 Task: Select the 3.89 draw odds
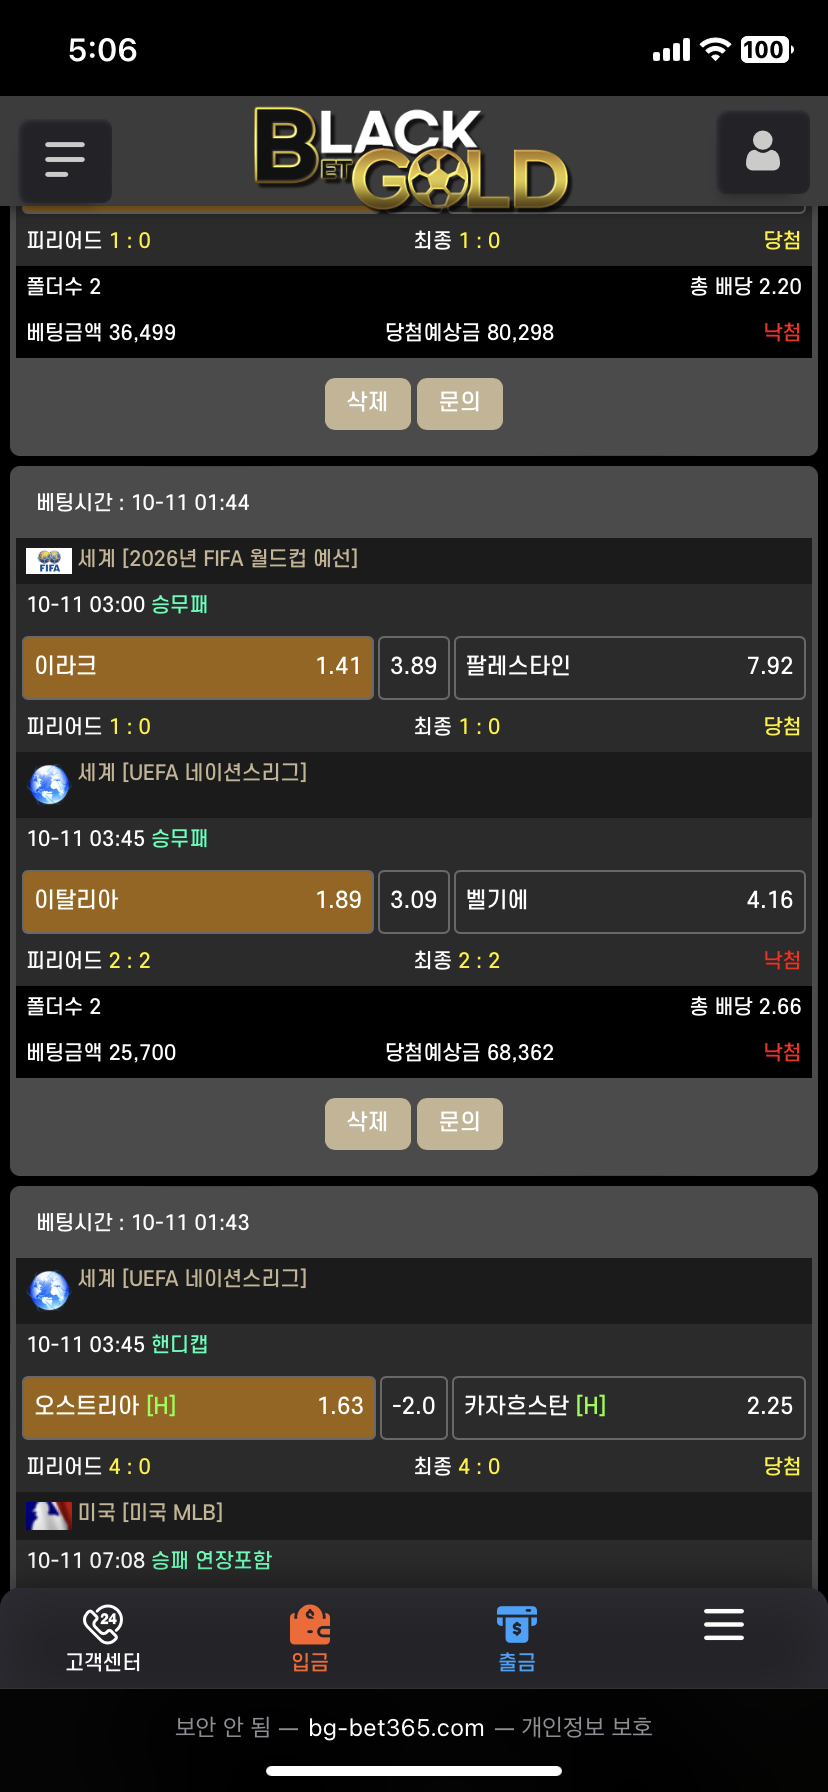click(414, 667)
